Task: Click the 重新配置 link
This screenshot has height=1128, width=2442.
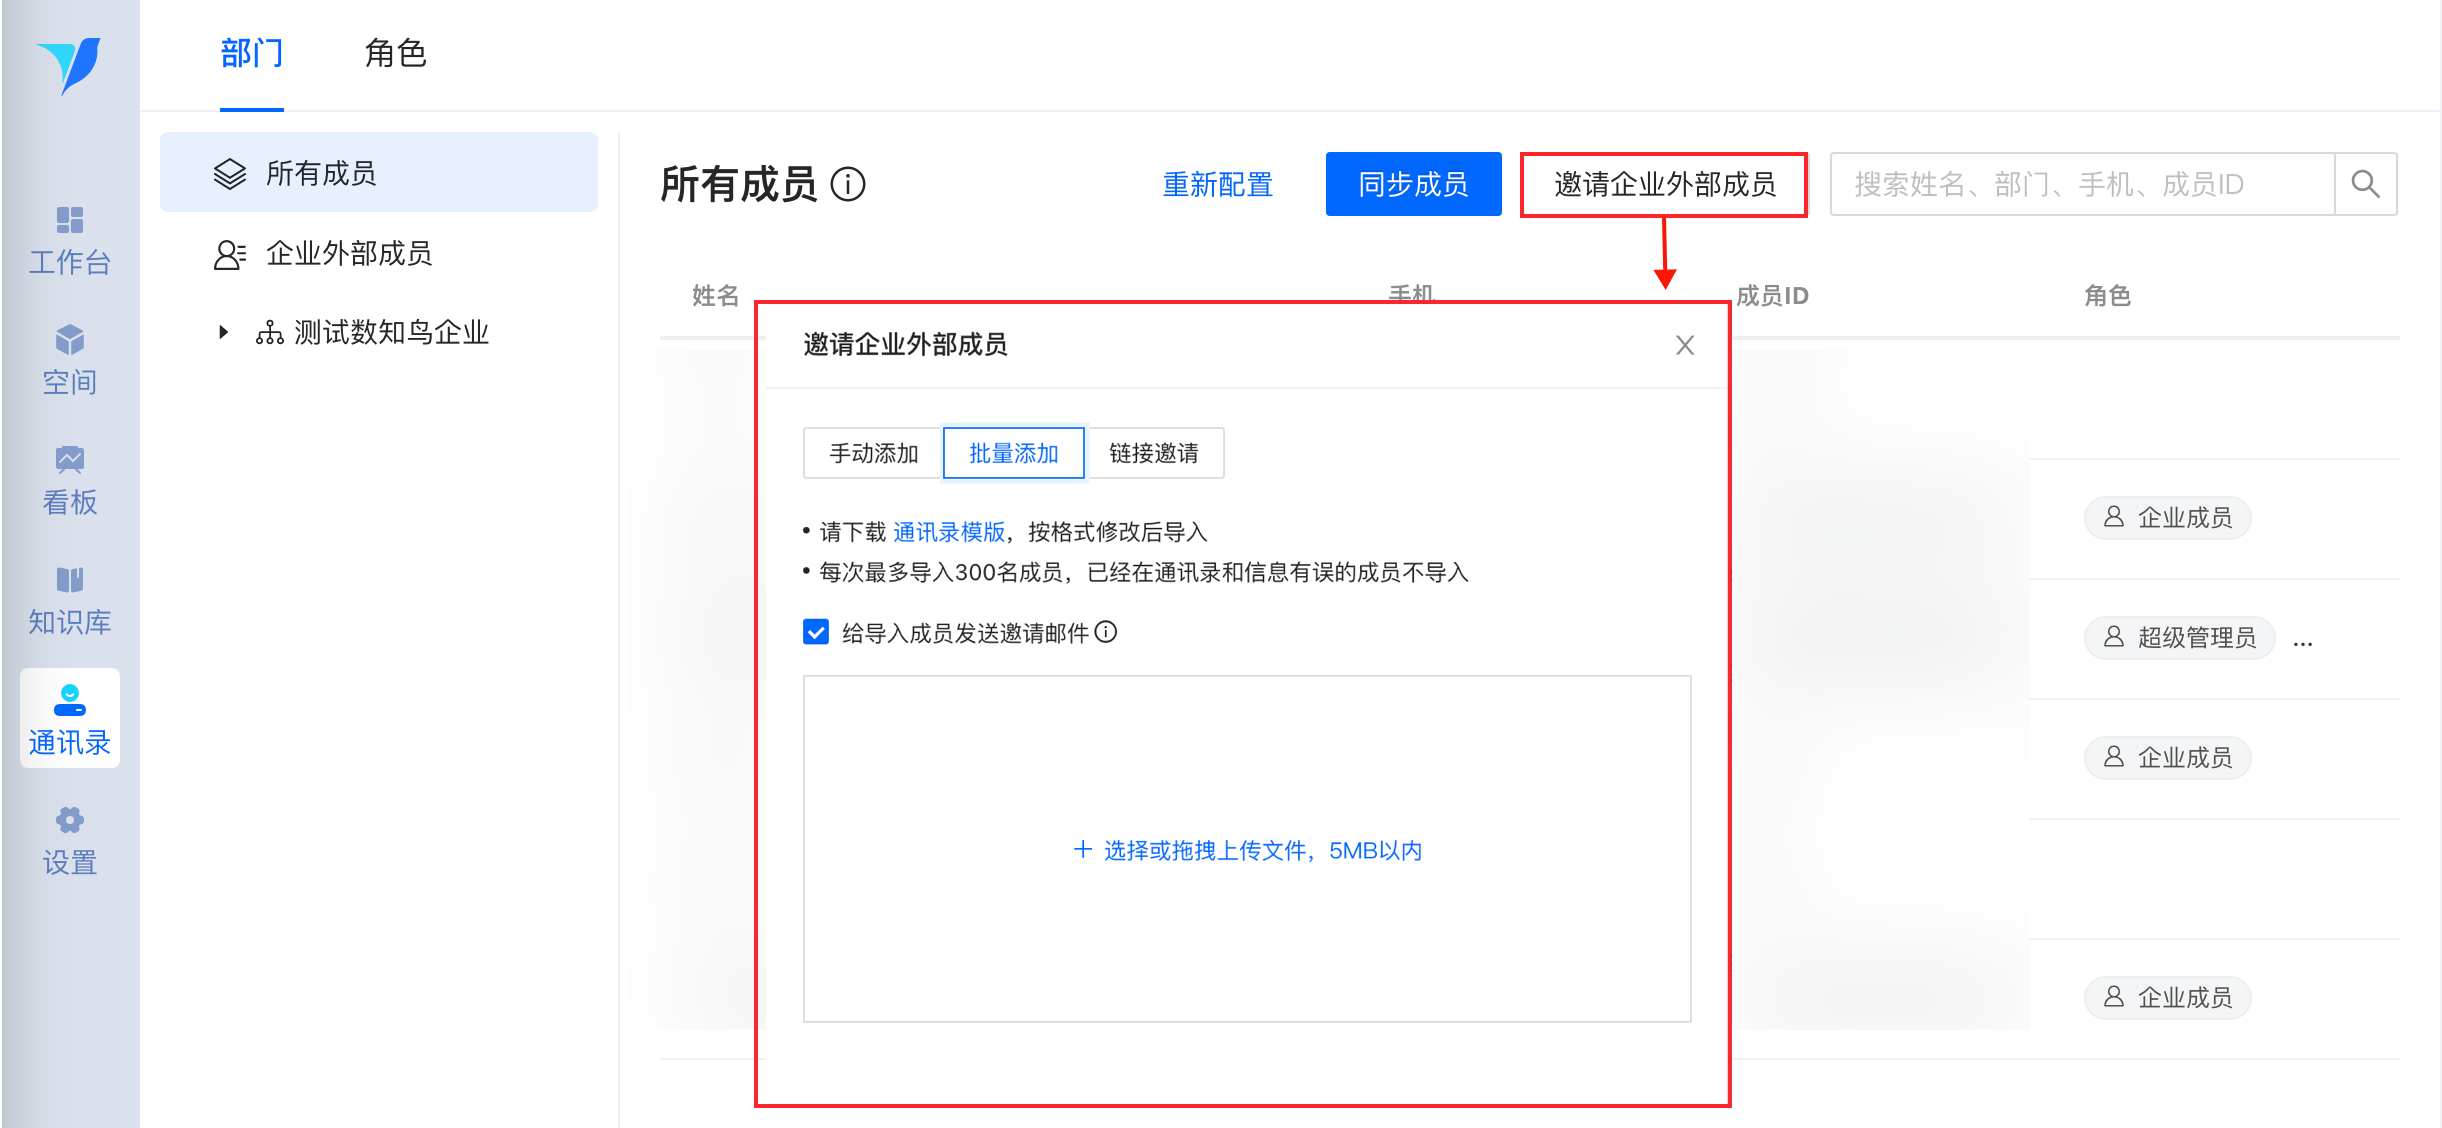Action: [x=1217, y=184]
